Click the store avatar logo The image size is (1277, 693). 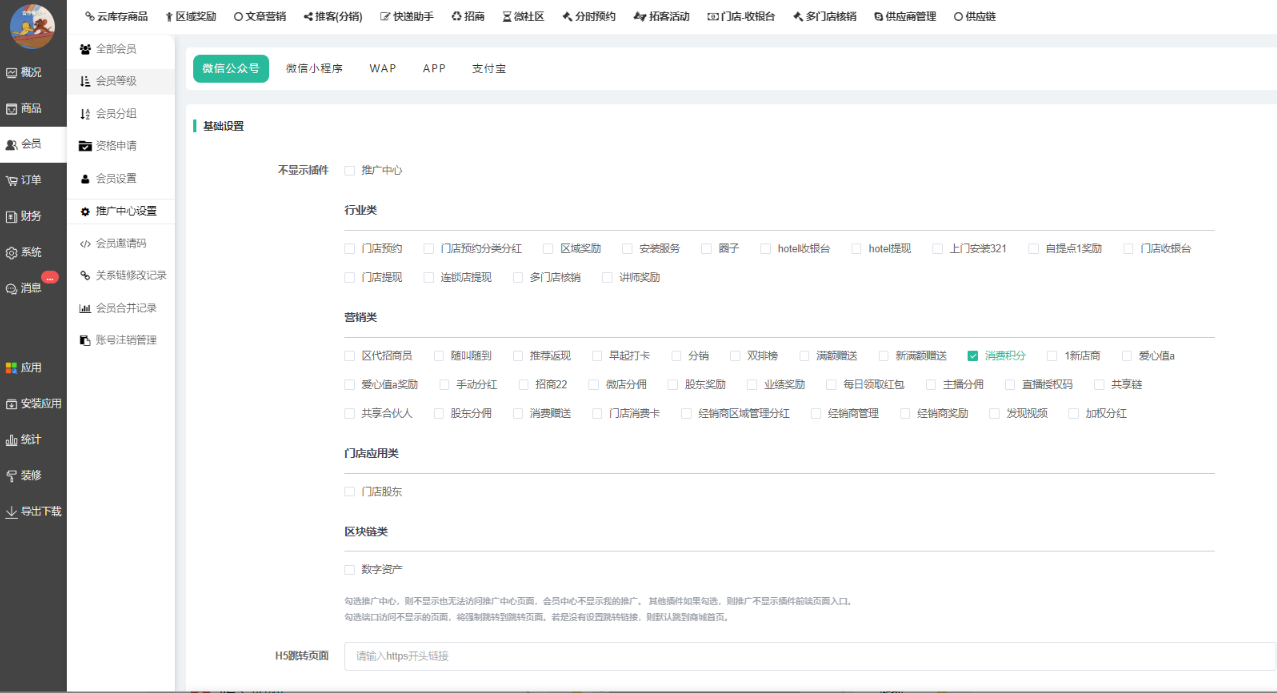click(32, 26)
